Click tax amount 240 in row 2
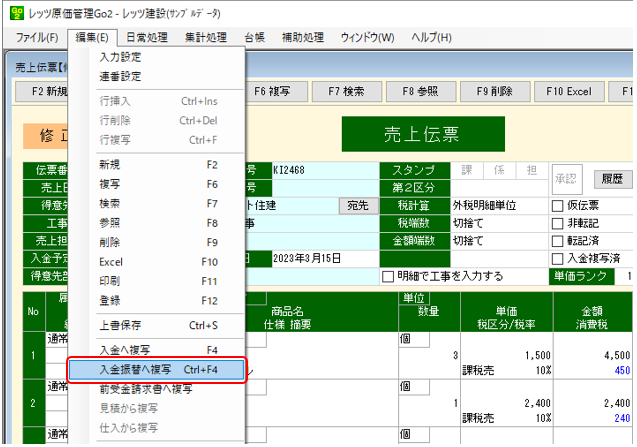The image size is (637, 447). 622,418
